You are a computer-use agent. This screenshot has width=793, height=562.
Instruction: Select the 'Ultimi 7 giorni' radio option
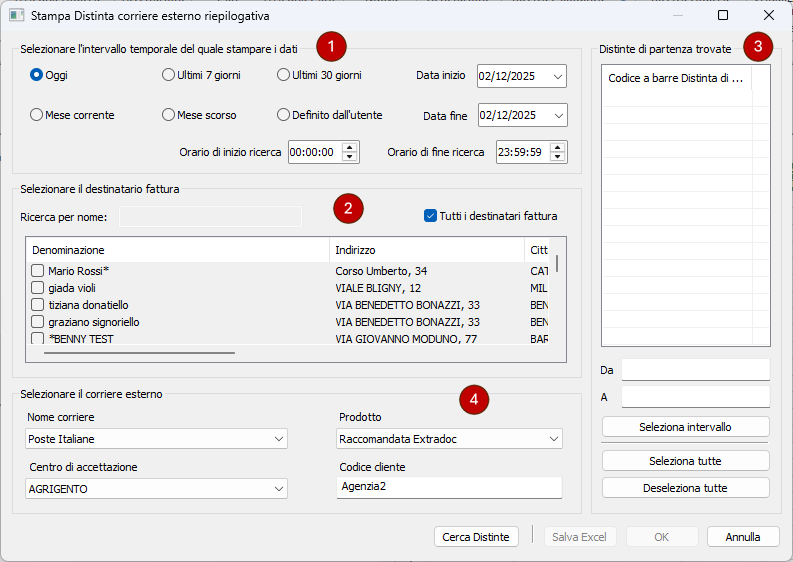coord(168,75)
